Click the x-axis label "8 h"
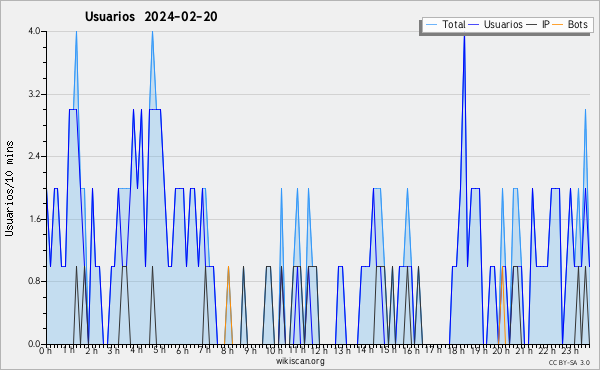Screen dimensions: 600x370 pos(227,351)
